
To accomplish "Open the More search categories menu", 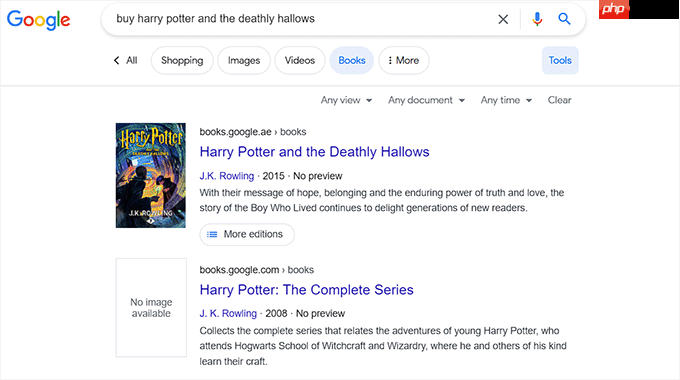I will 404,60.
